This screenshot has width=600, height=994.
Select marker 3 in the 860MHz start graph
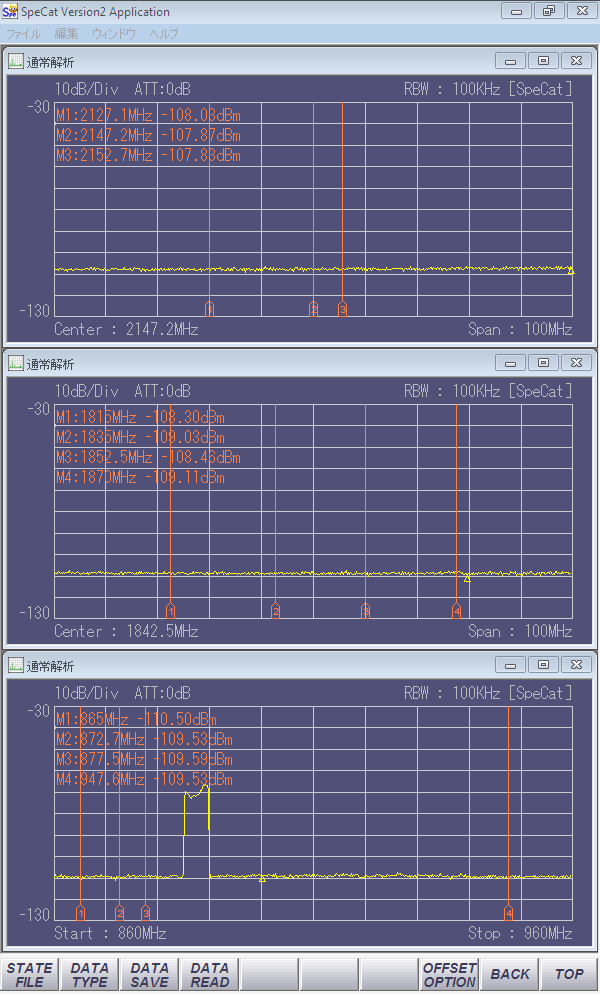pyautogui.click(x=145, y=913)
